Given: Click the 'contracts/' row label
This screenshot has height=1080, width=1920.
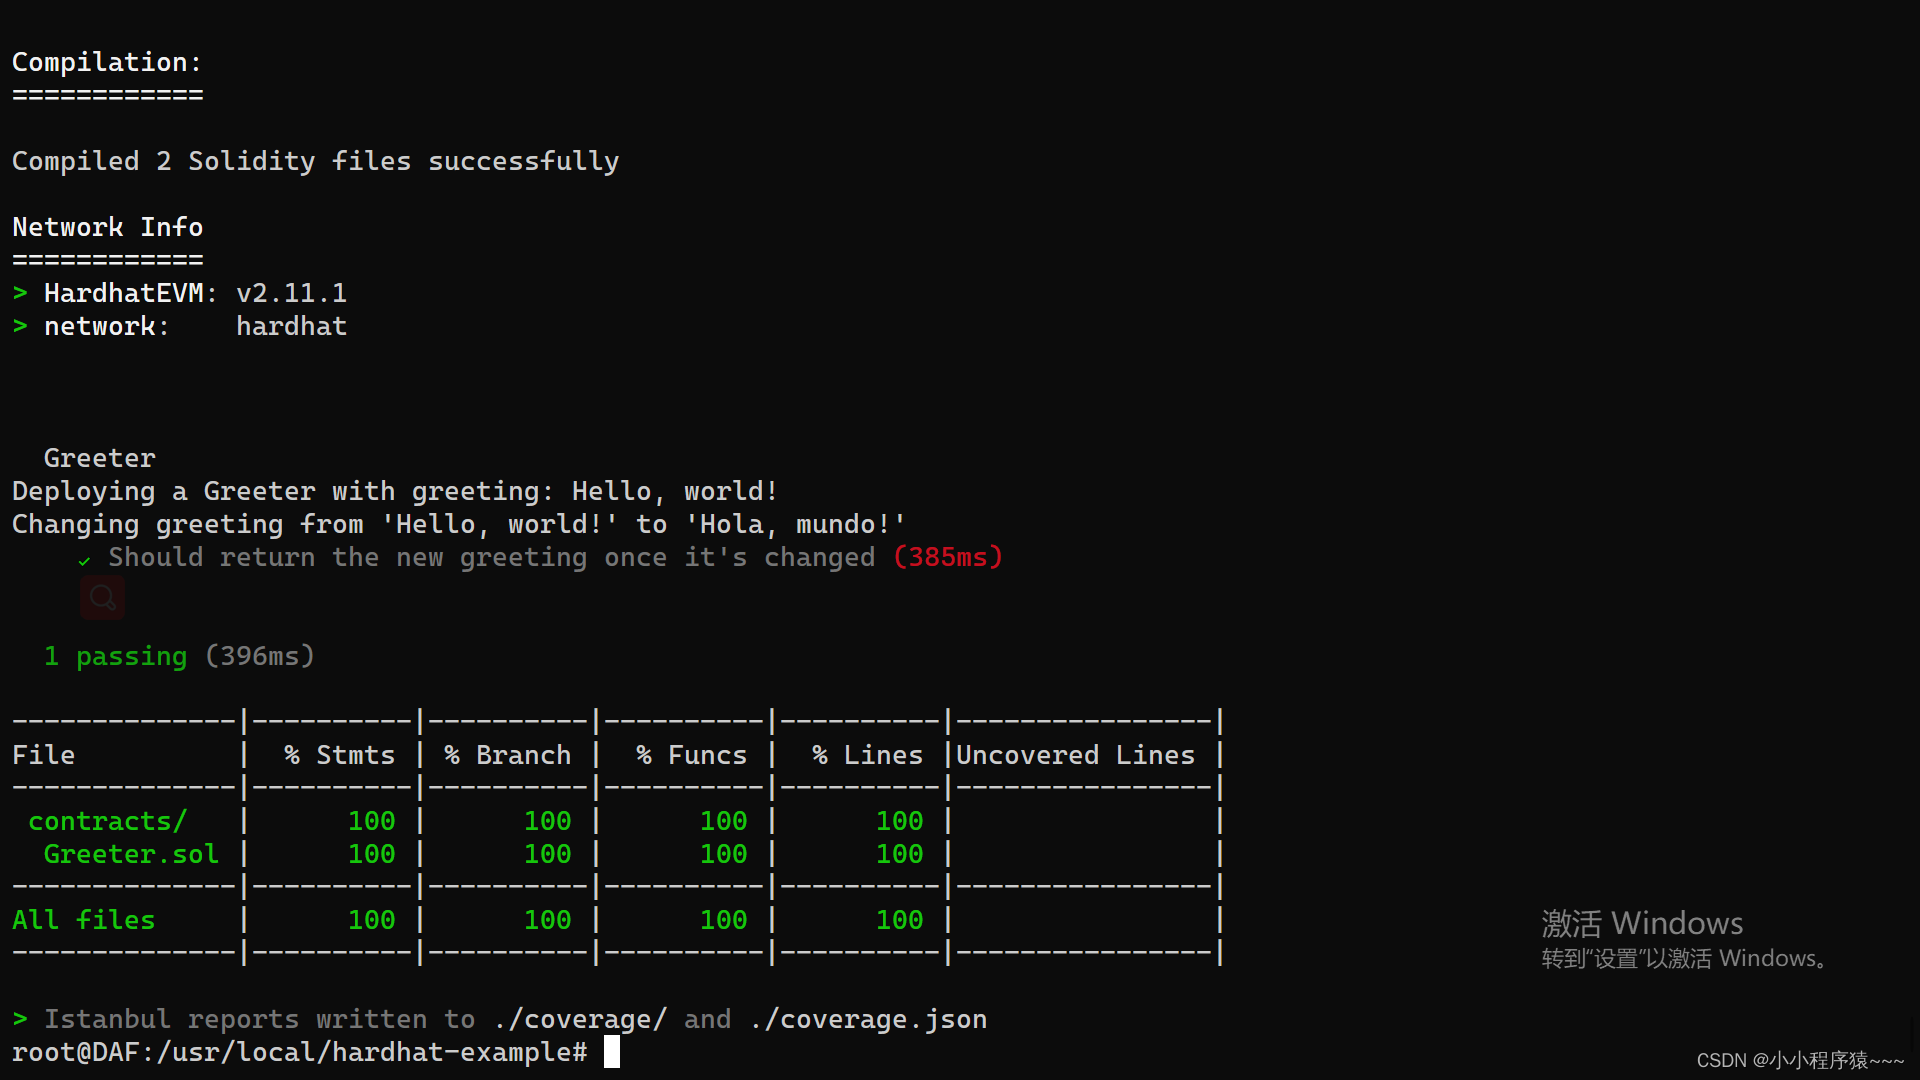Looking at the screenshot, I should click(x=108, y=821).
